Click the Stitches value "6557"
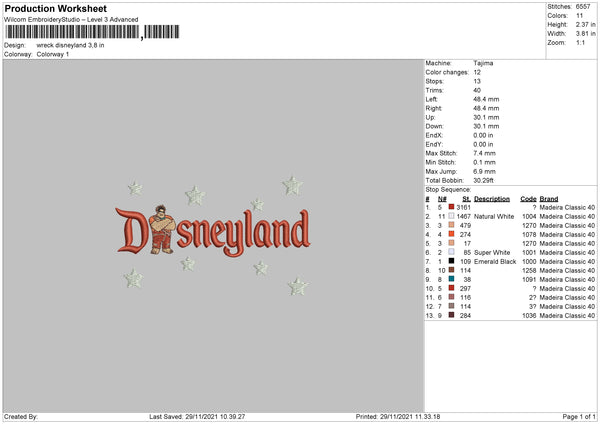Image resolution: width=600 pixels, height=424 pixels. pos(583,7)
